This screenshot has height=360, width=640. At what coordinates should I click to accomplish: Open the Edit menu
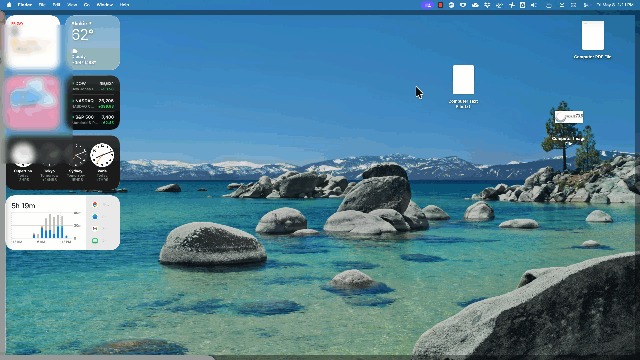tap(56, 5)
